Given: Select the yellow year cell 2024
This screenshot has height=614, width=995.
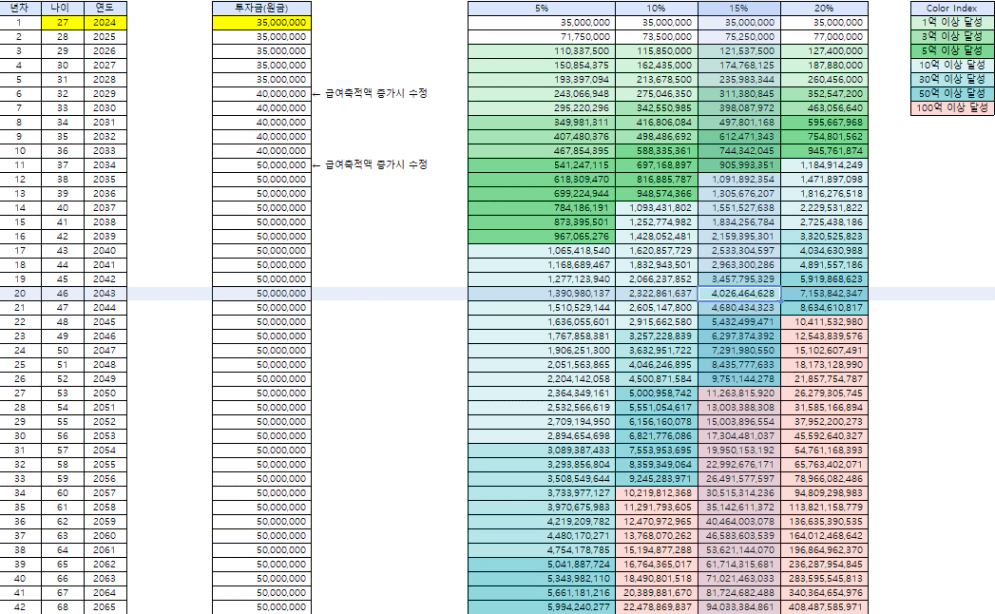Looking at the screenshot, I should click(105, 20).
